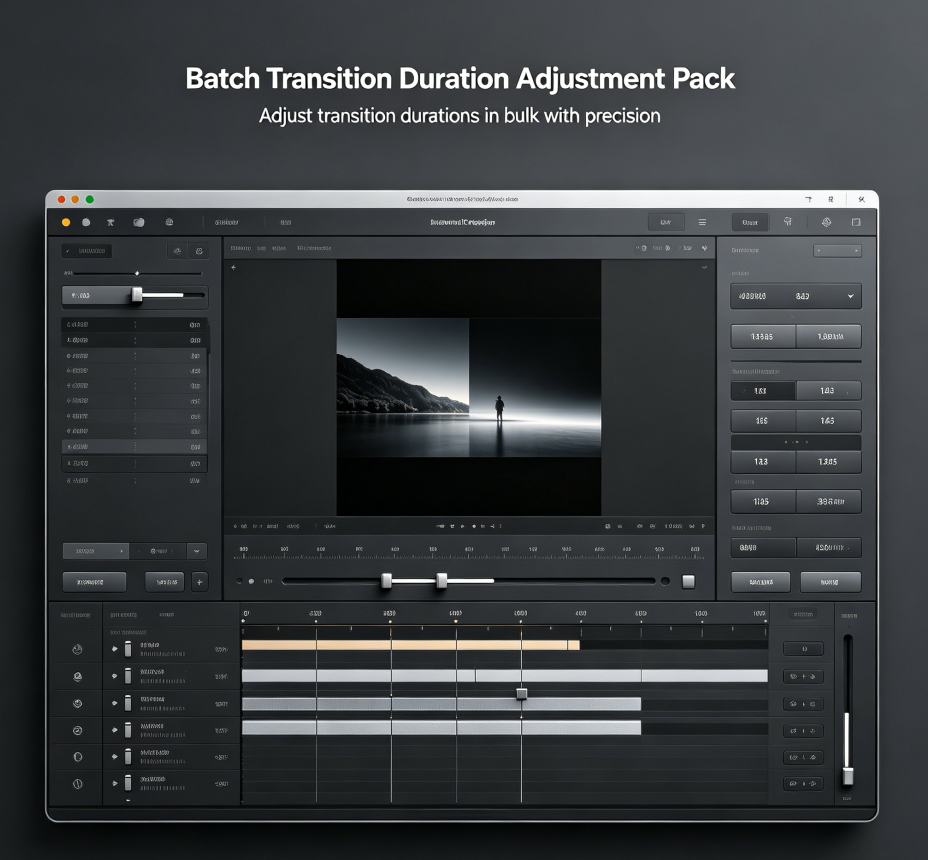928x860 pixels.
Task: Toggle the vertical switch on the third timeline track
Action: click(128, 703)
